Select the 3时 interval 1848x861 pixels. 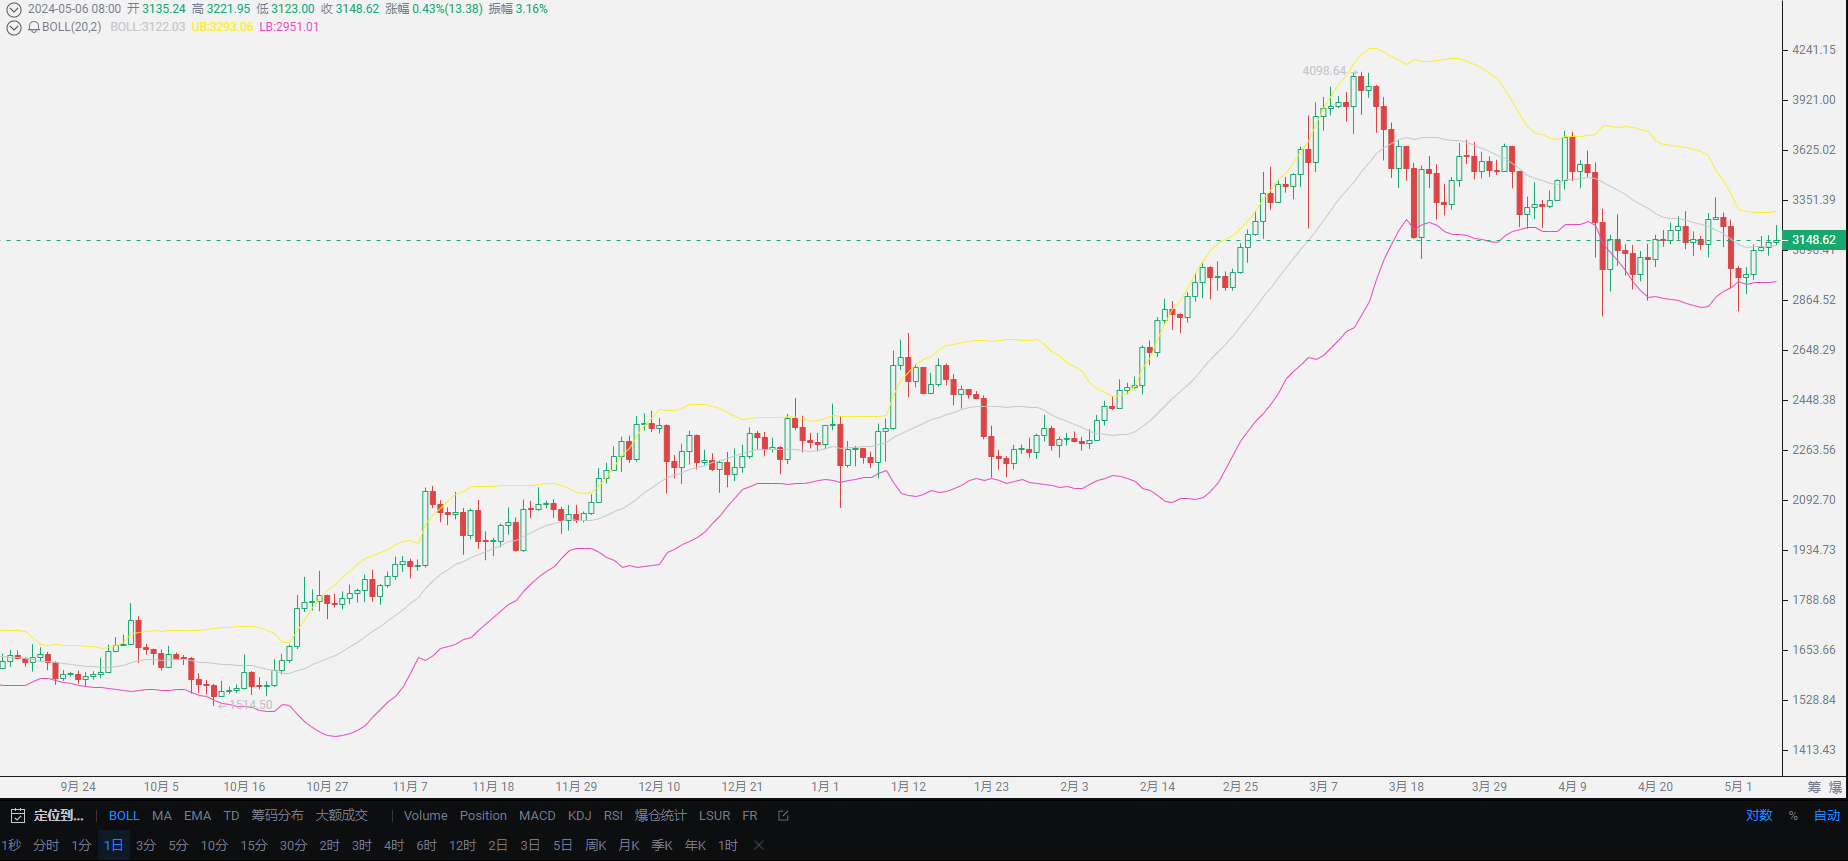362,846
